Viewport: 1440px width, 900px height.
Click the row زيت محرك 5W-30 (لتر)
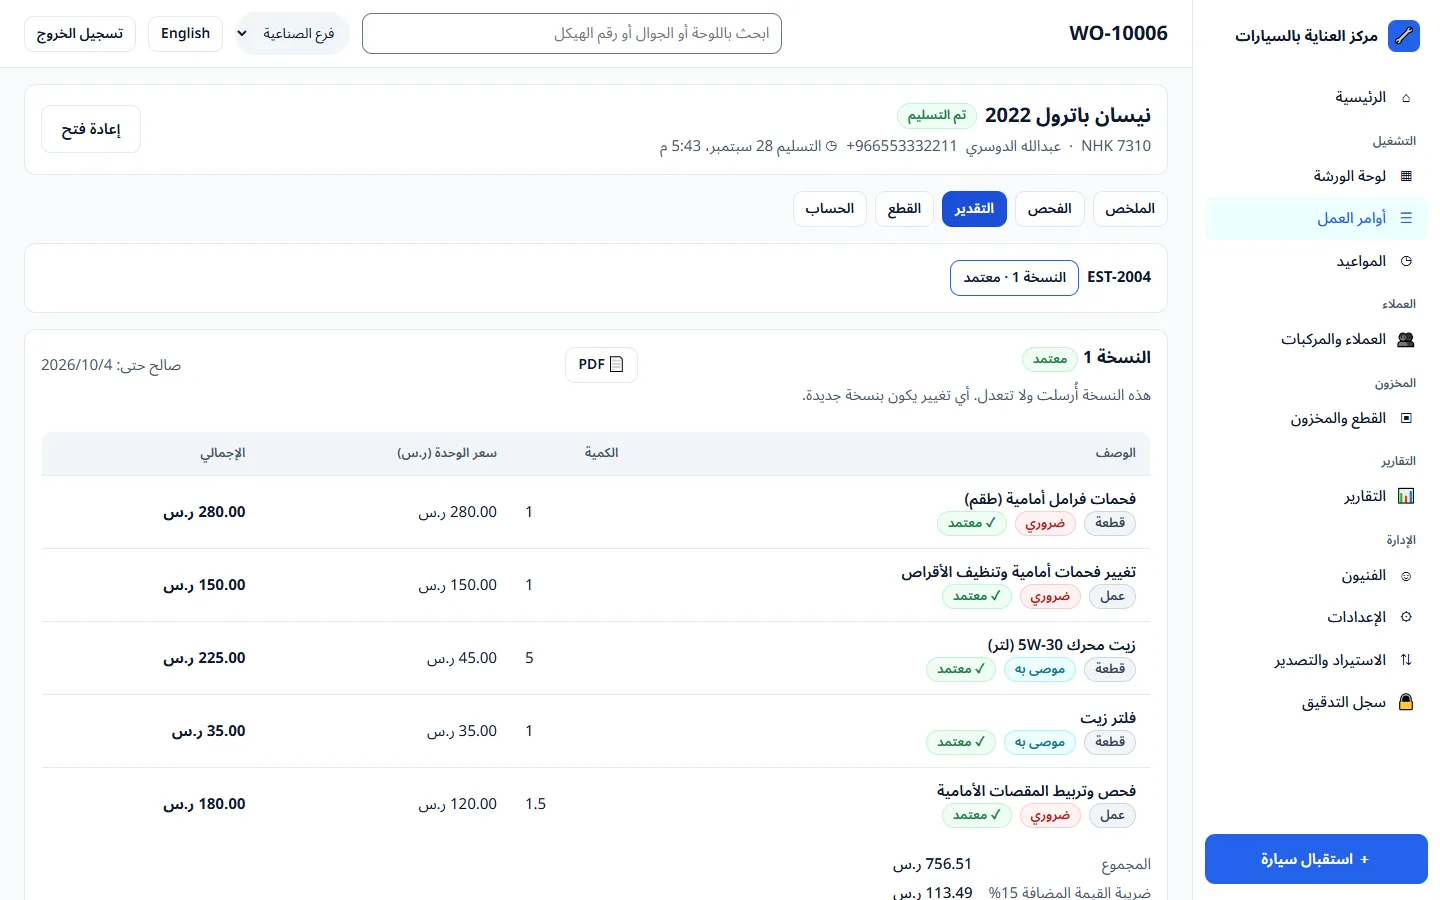point(596,658)
